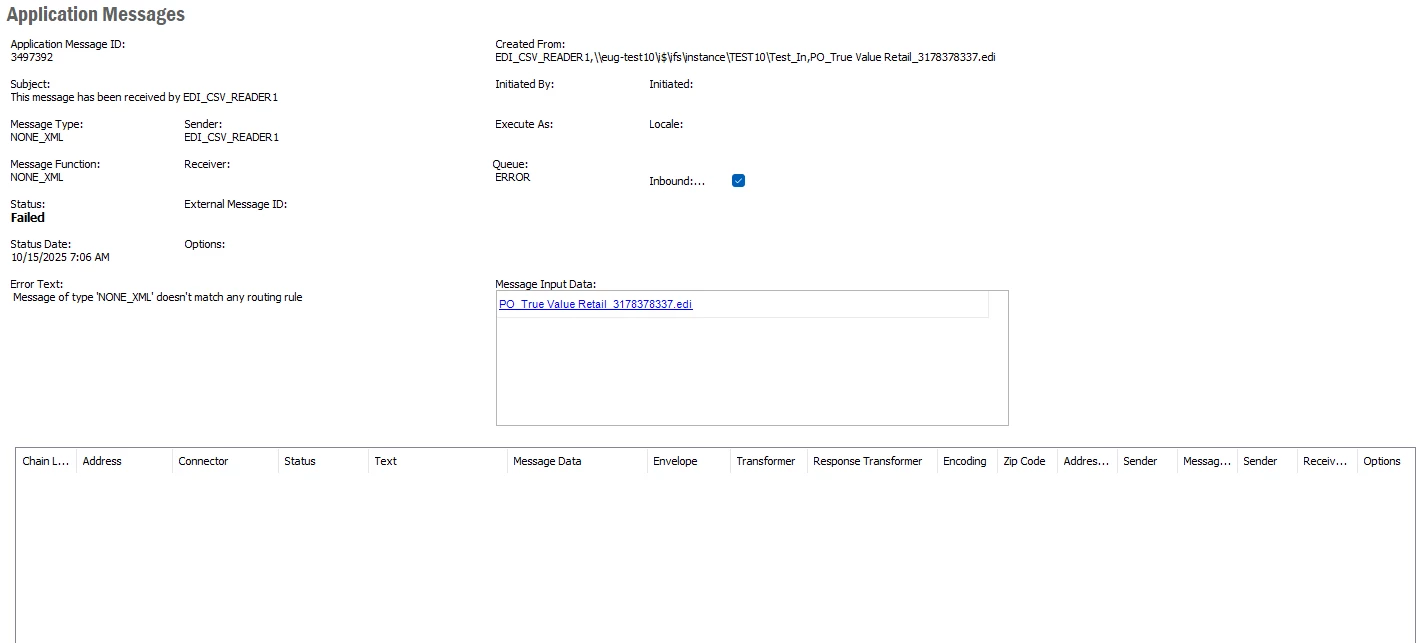Sort by Chain L... column header

point(46,461)
